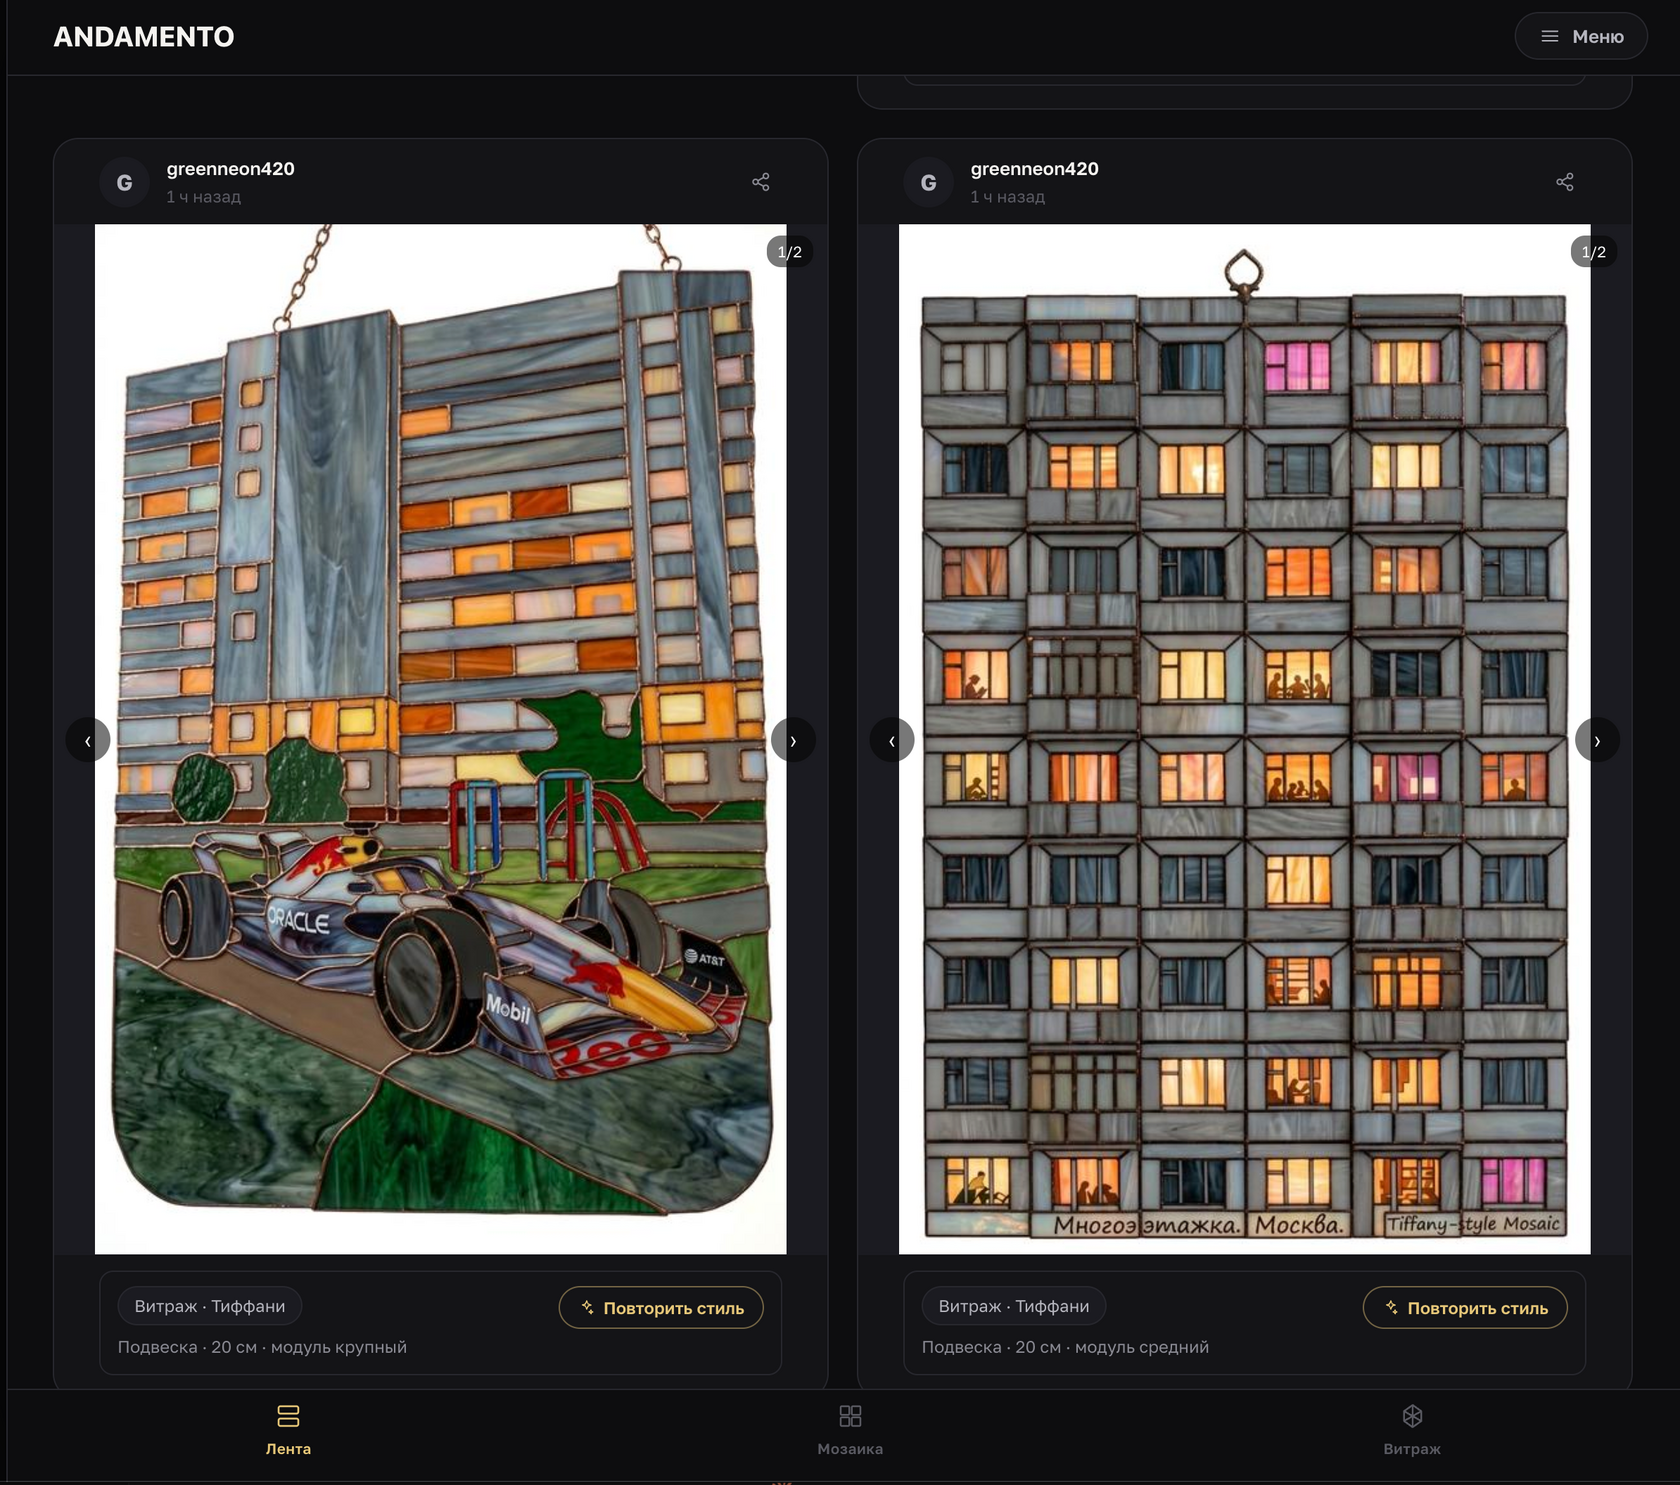Viewport: 1680px width, 1485px height.
Task: Open the F1 car stained glass image
Action: [x=440, y=739]
